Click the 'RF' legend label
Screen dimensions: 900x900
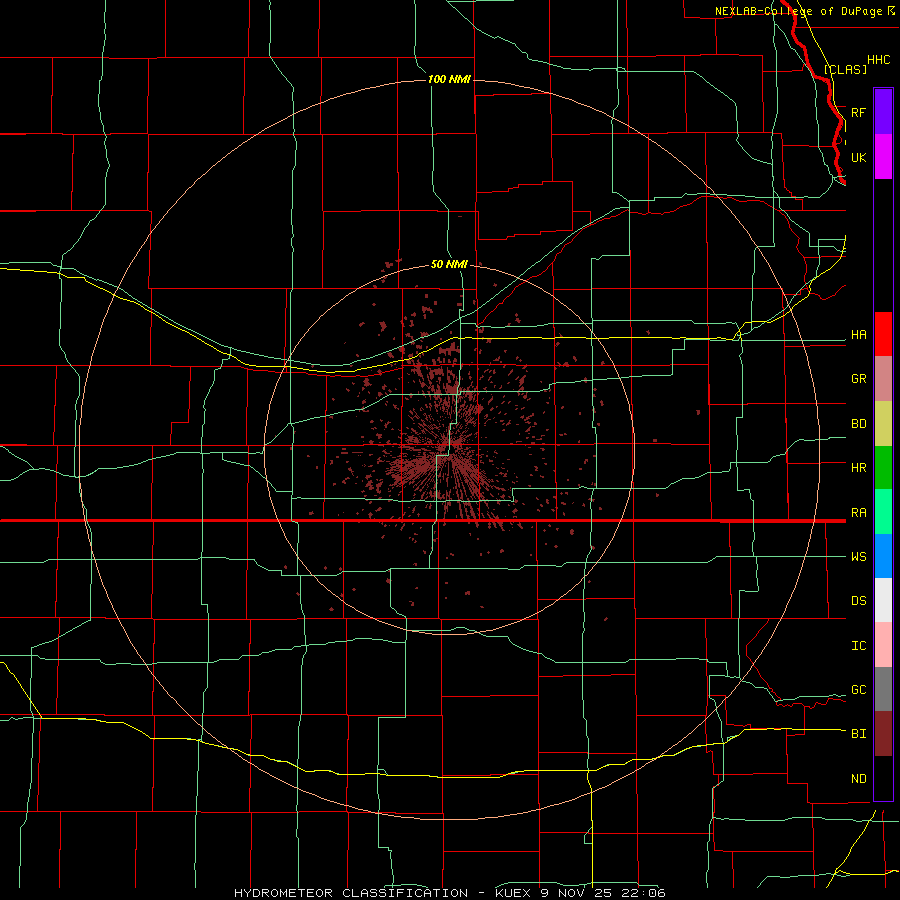pos(858,112)
